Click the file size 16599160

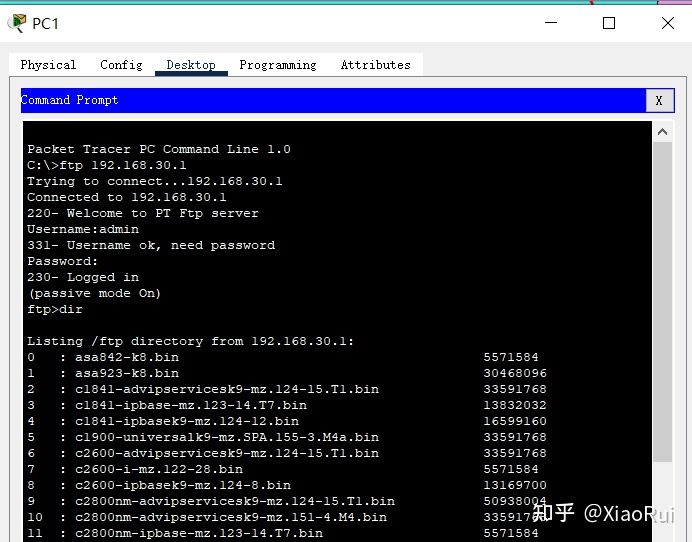[x=515, y=421]
